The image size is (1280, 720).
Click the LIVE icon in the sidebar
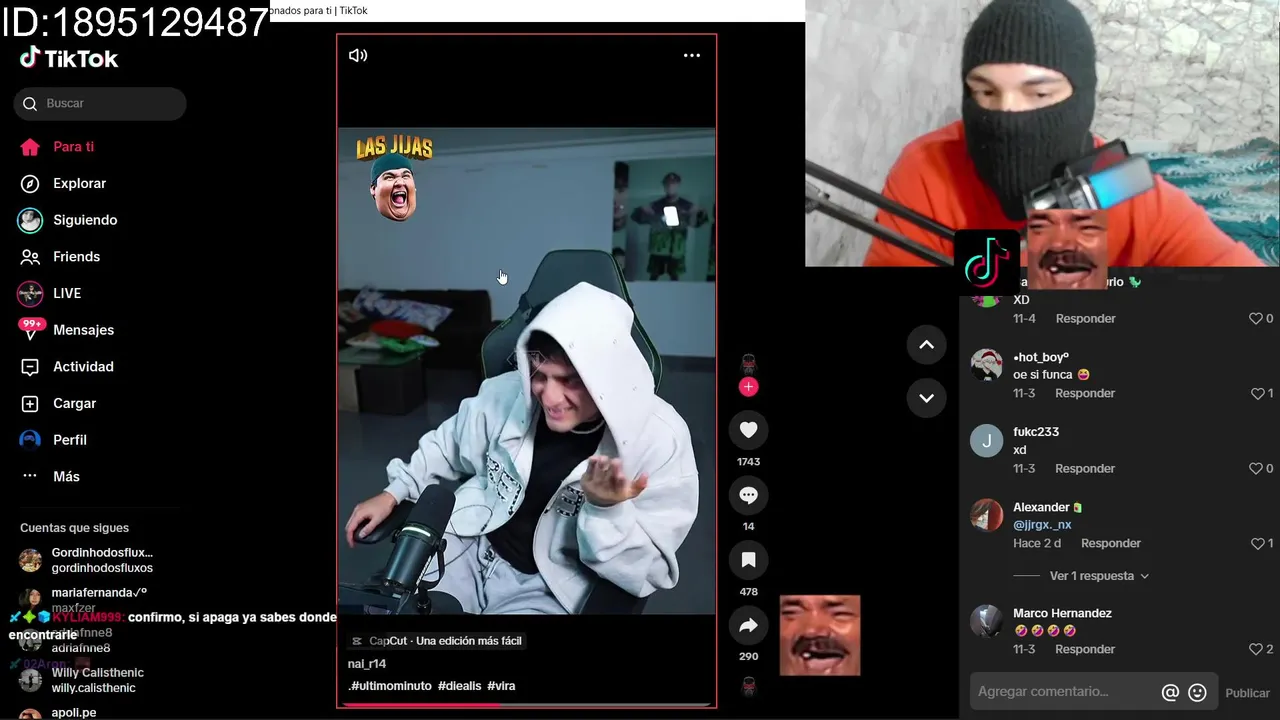(30, 294)
